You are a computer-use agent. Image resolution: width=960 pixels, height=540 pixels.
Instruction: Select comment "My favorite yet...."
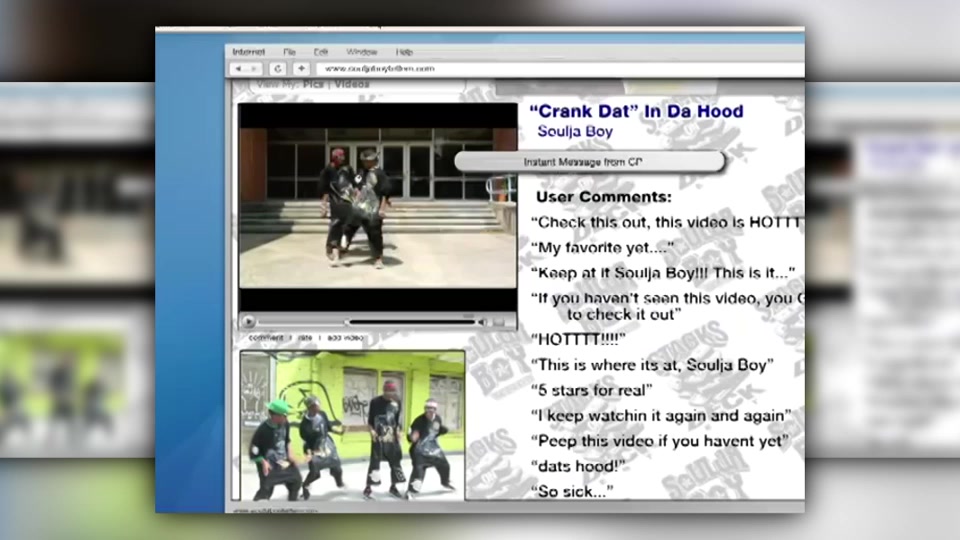click(602, 247)
